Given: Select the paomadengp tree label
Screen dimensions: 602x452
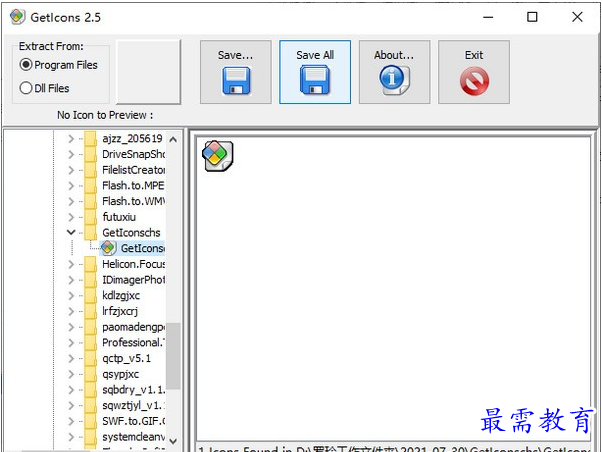Looking at the screenshot, I should tap(134, 327).
